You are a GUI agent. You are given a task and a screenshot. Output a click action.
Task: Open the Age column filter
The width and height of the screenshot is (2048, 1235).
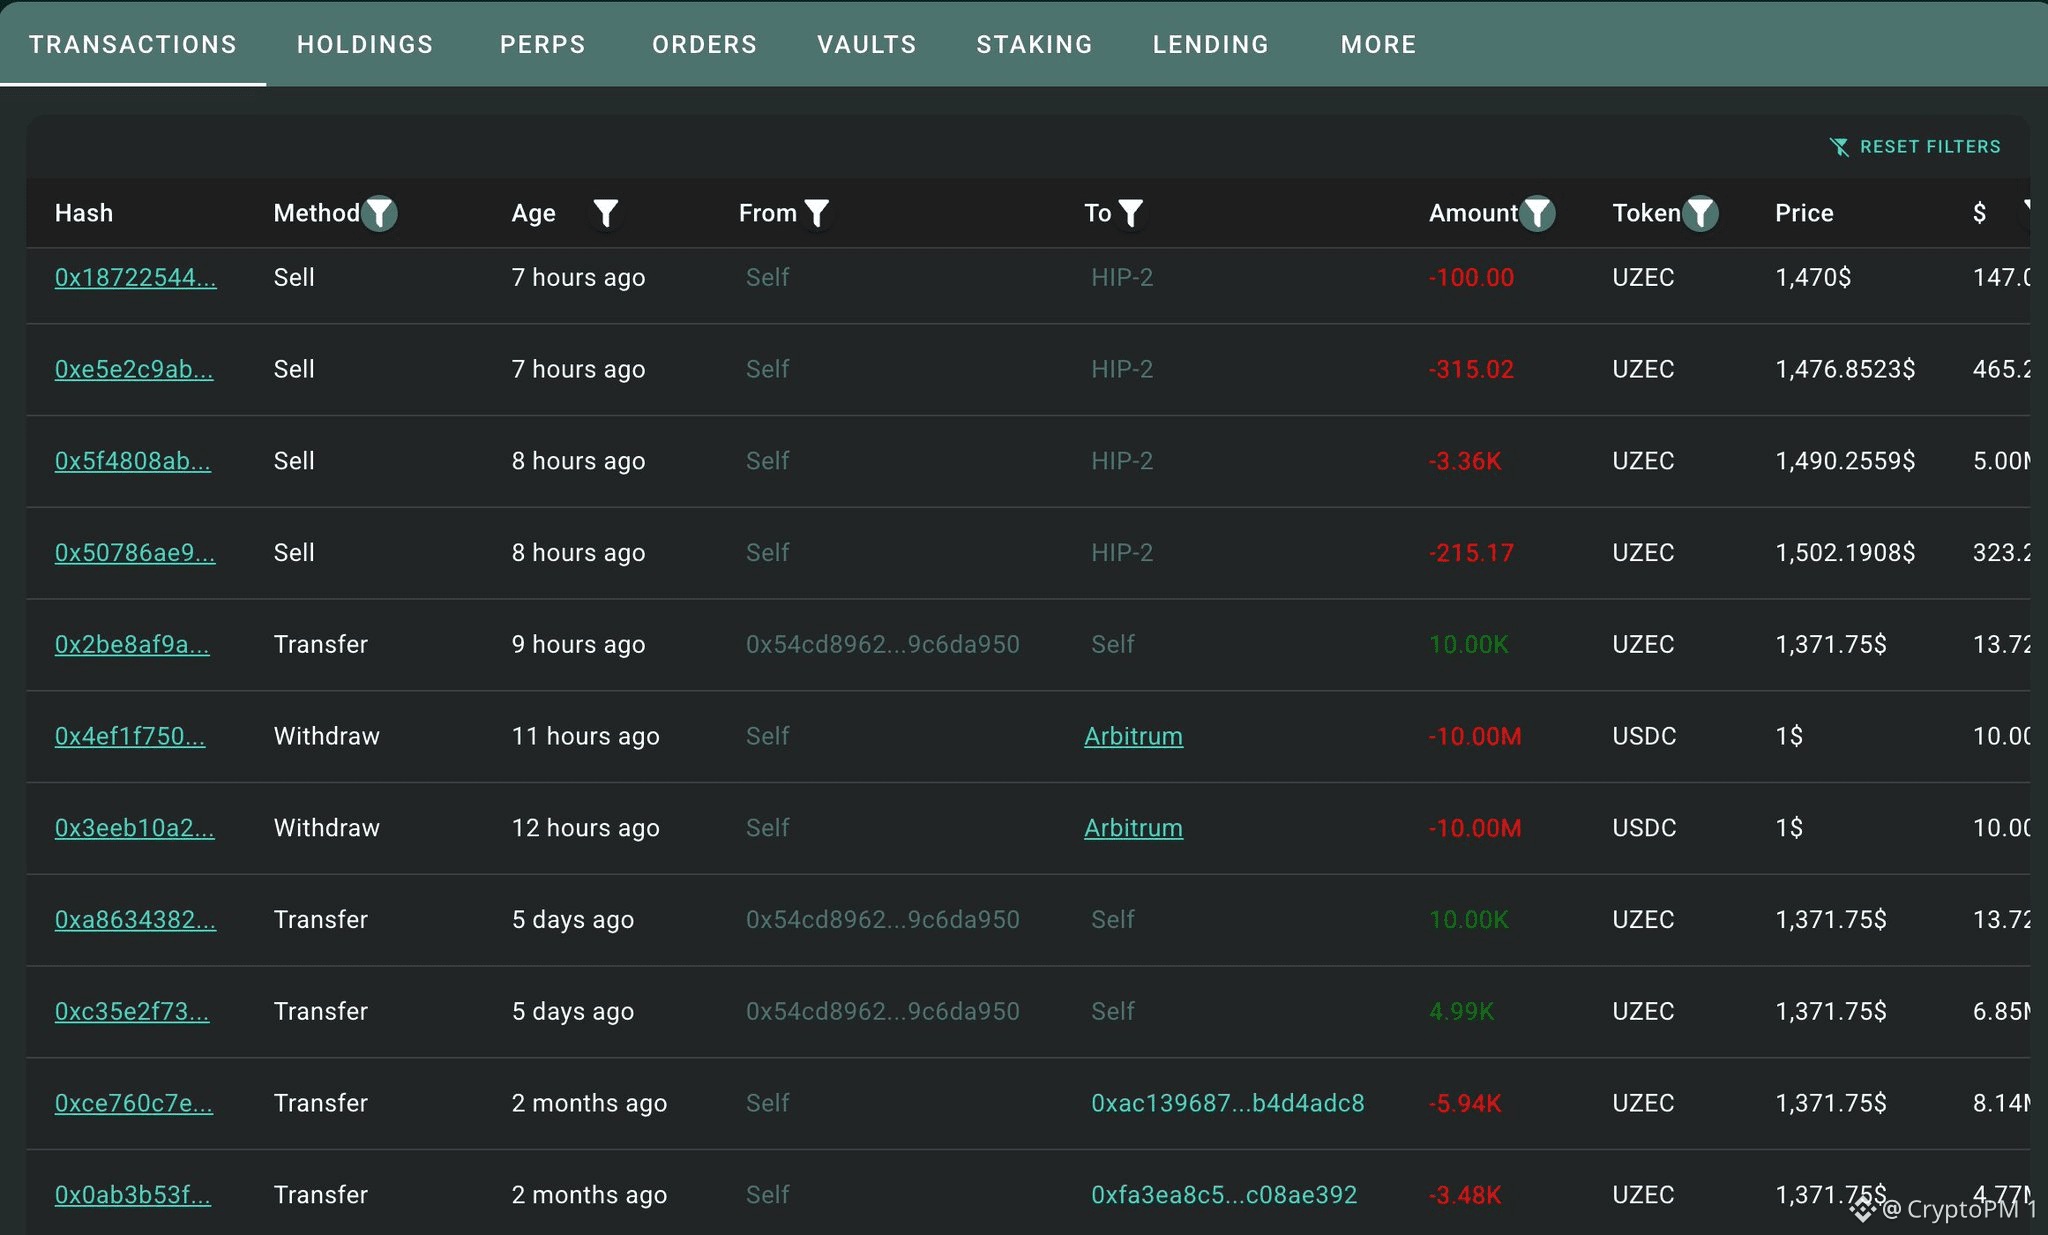(x=605, y=213)
